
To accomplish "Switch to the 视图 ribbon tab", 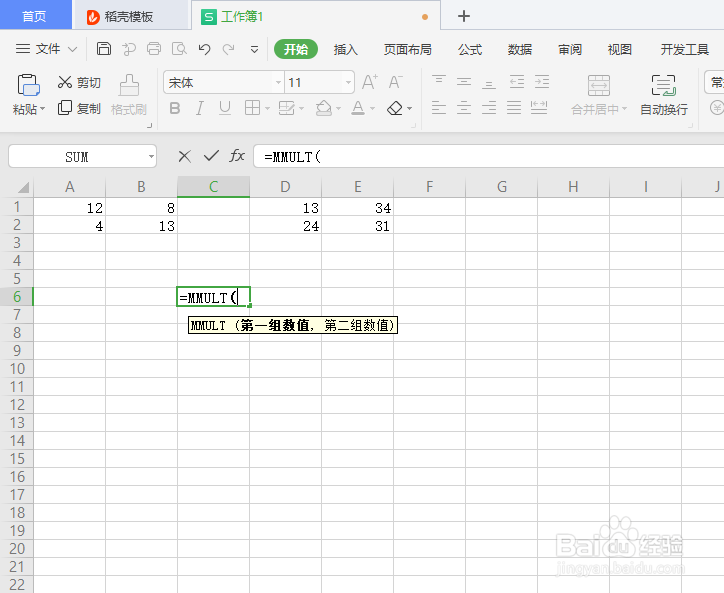I will 619,49.
